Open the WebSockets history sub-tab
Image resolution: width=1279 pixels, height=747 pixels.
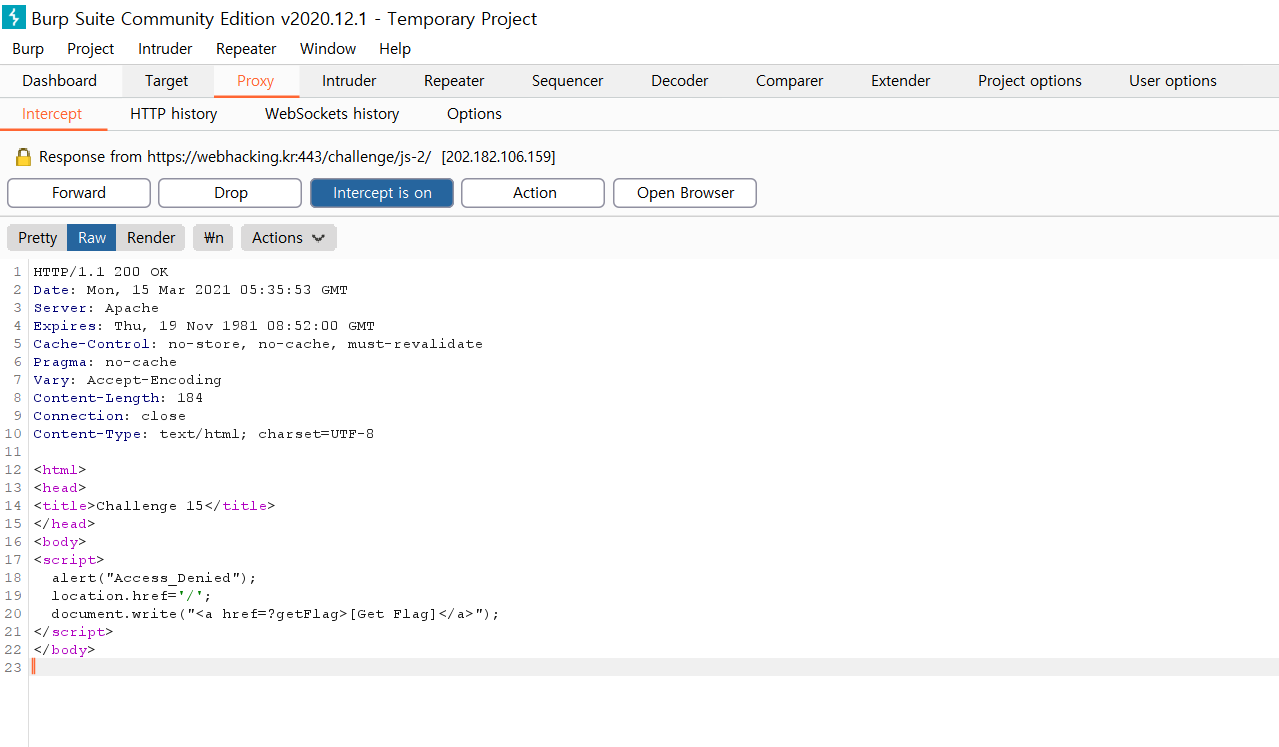pyautogui.click(x=332, y=114)
